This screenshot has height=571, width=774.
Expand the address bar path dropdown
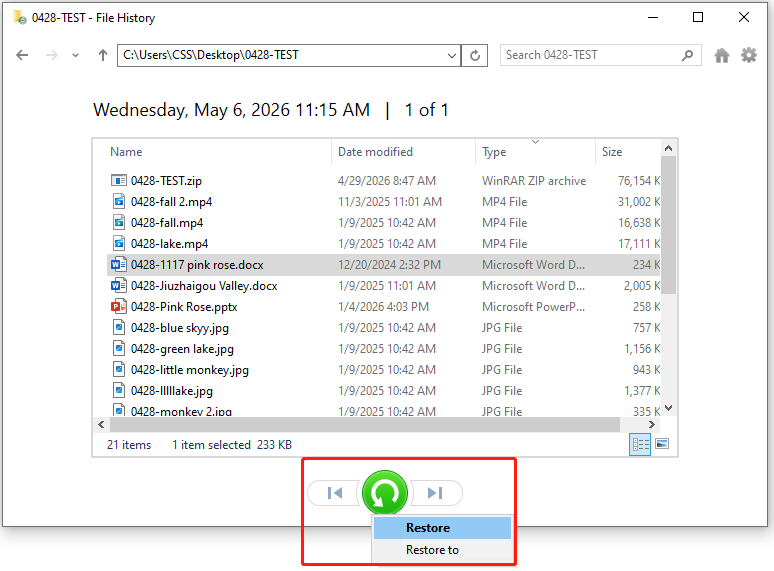tap(451, 55)
